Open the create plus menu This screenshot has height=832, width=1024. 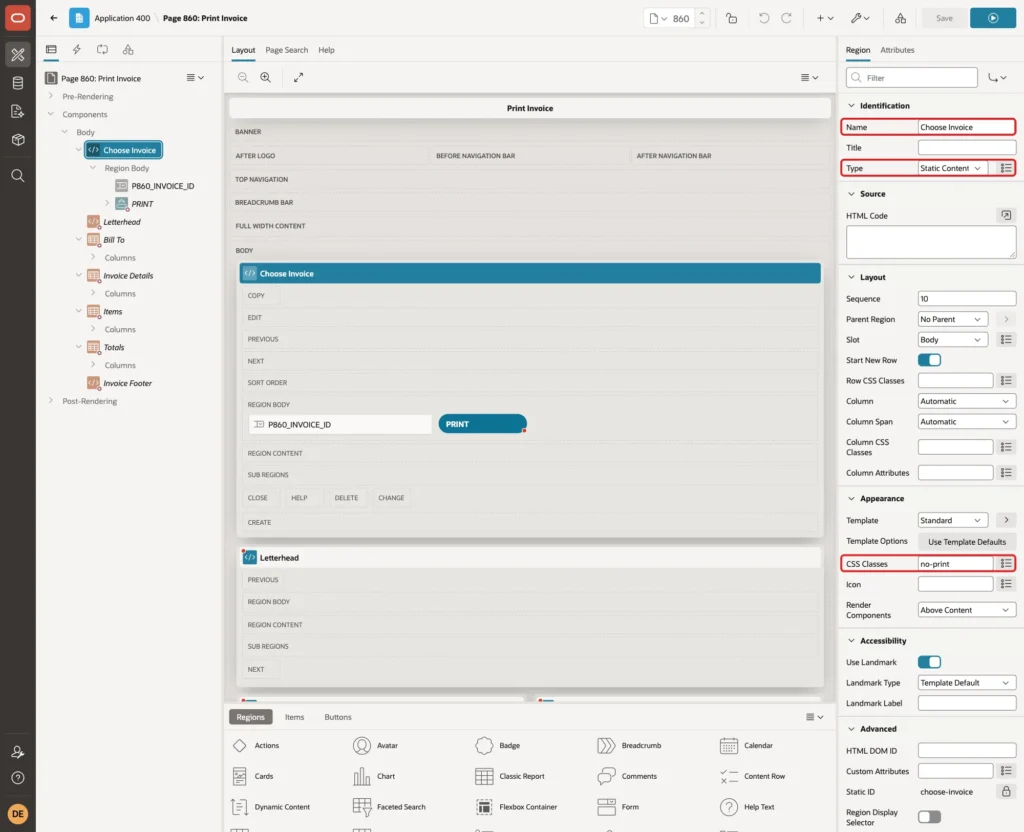pyautogui.click(x=825, y=18)
